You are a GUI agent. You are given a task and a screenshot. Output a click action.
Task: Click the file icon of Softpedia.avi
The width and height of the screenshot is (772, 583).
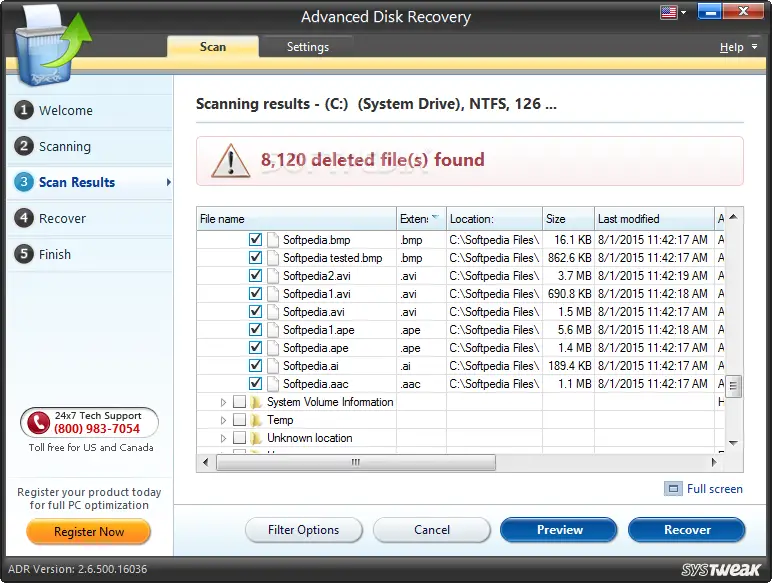click(273, 312)
